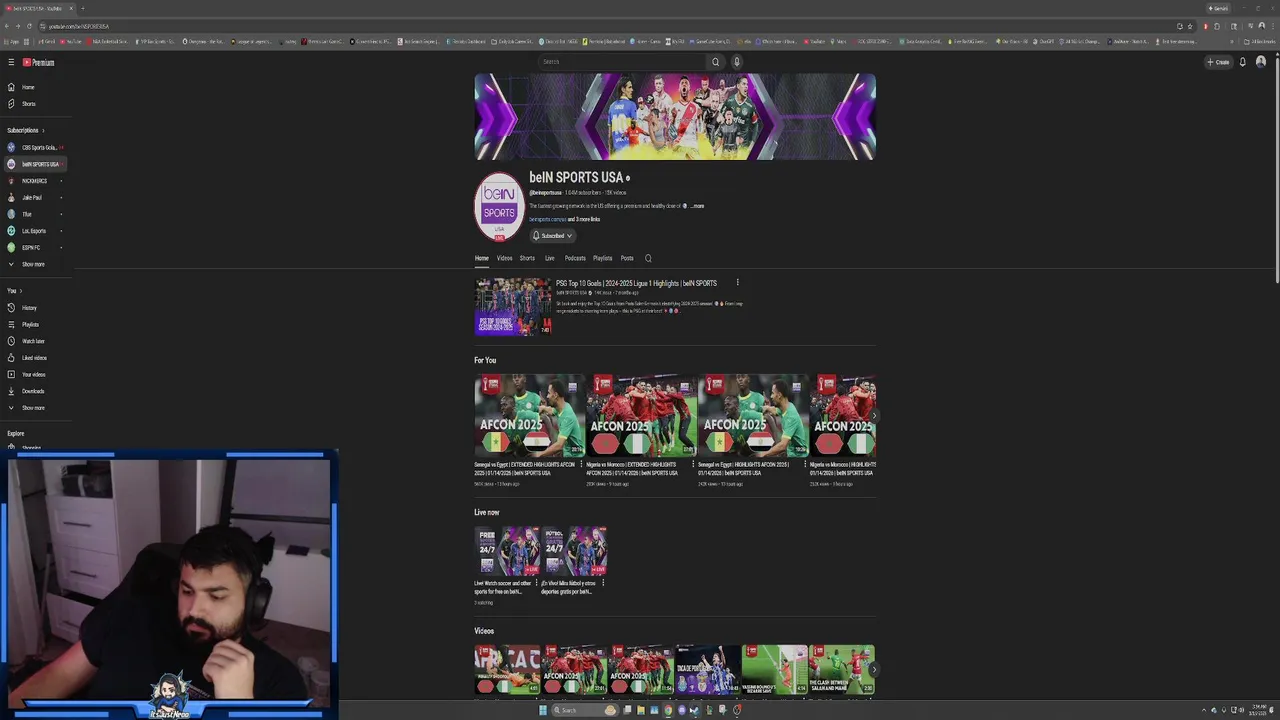This screenshot has height=720, width=1280.
Task: Expand the Subscriptions section header
Action: (x=26, y=130)
